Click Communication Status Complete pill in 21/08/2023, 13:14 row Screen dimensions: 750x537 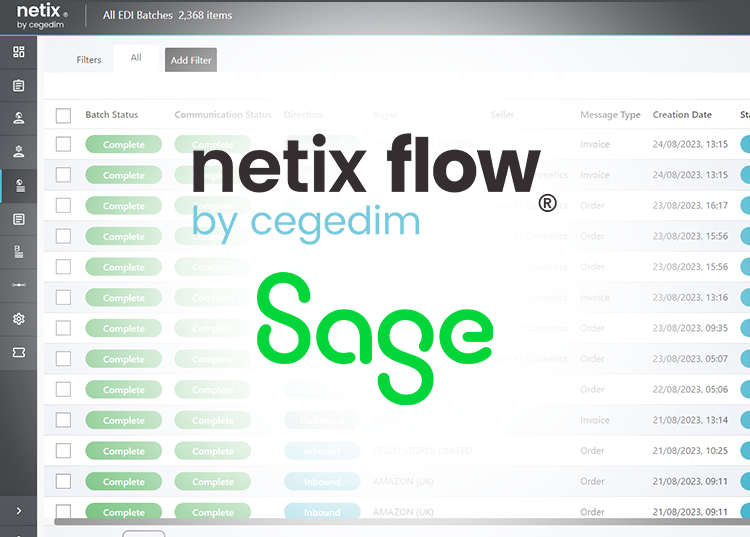click(213, 420)
